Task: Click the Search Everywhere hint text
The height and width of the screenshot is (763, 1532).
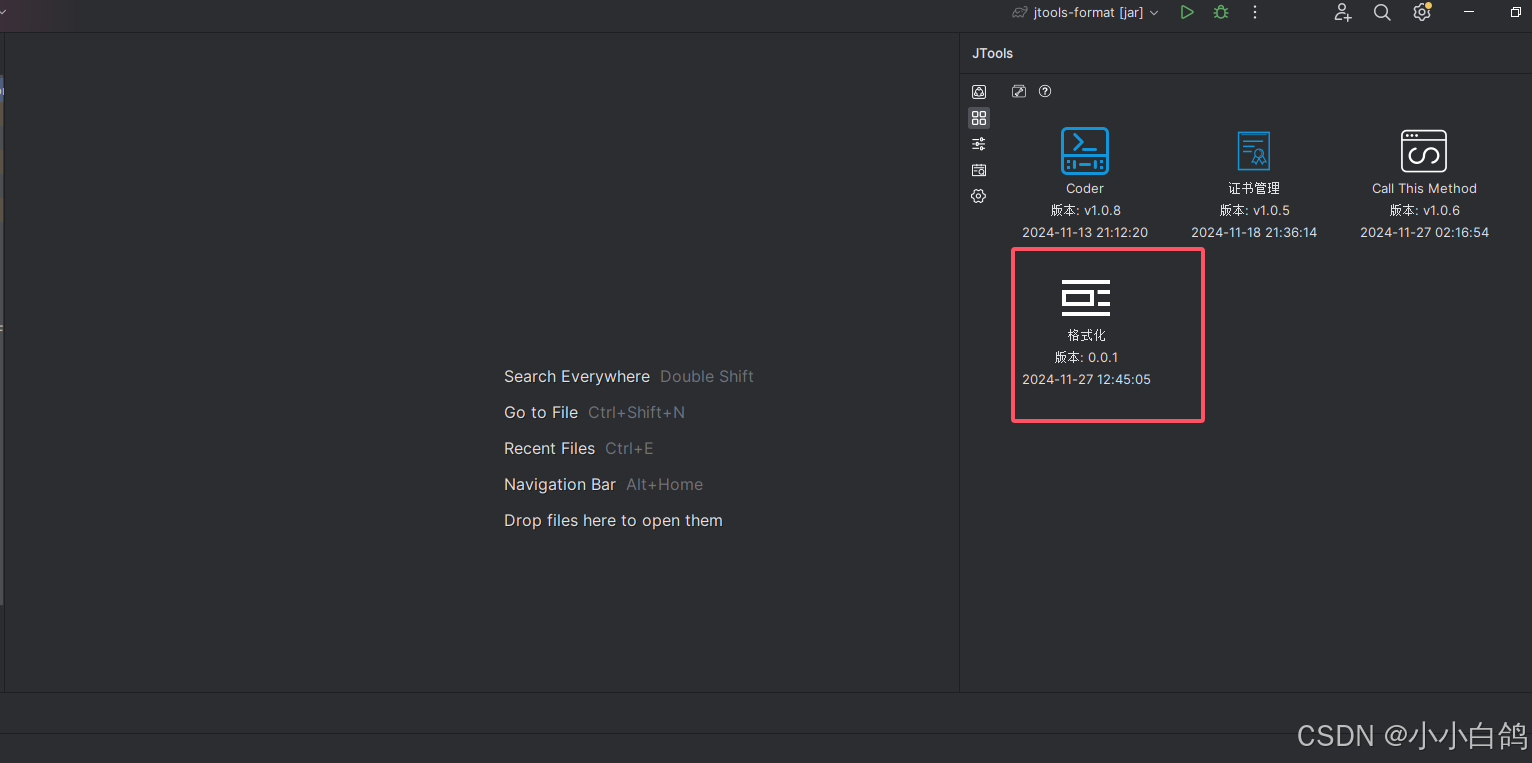Action: coord(577,376)
